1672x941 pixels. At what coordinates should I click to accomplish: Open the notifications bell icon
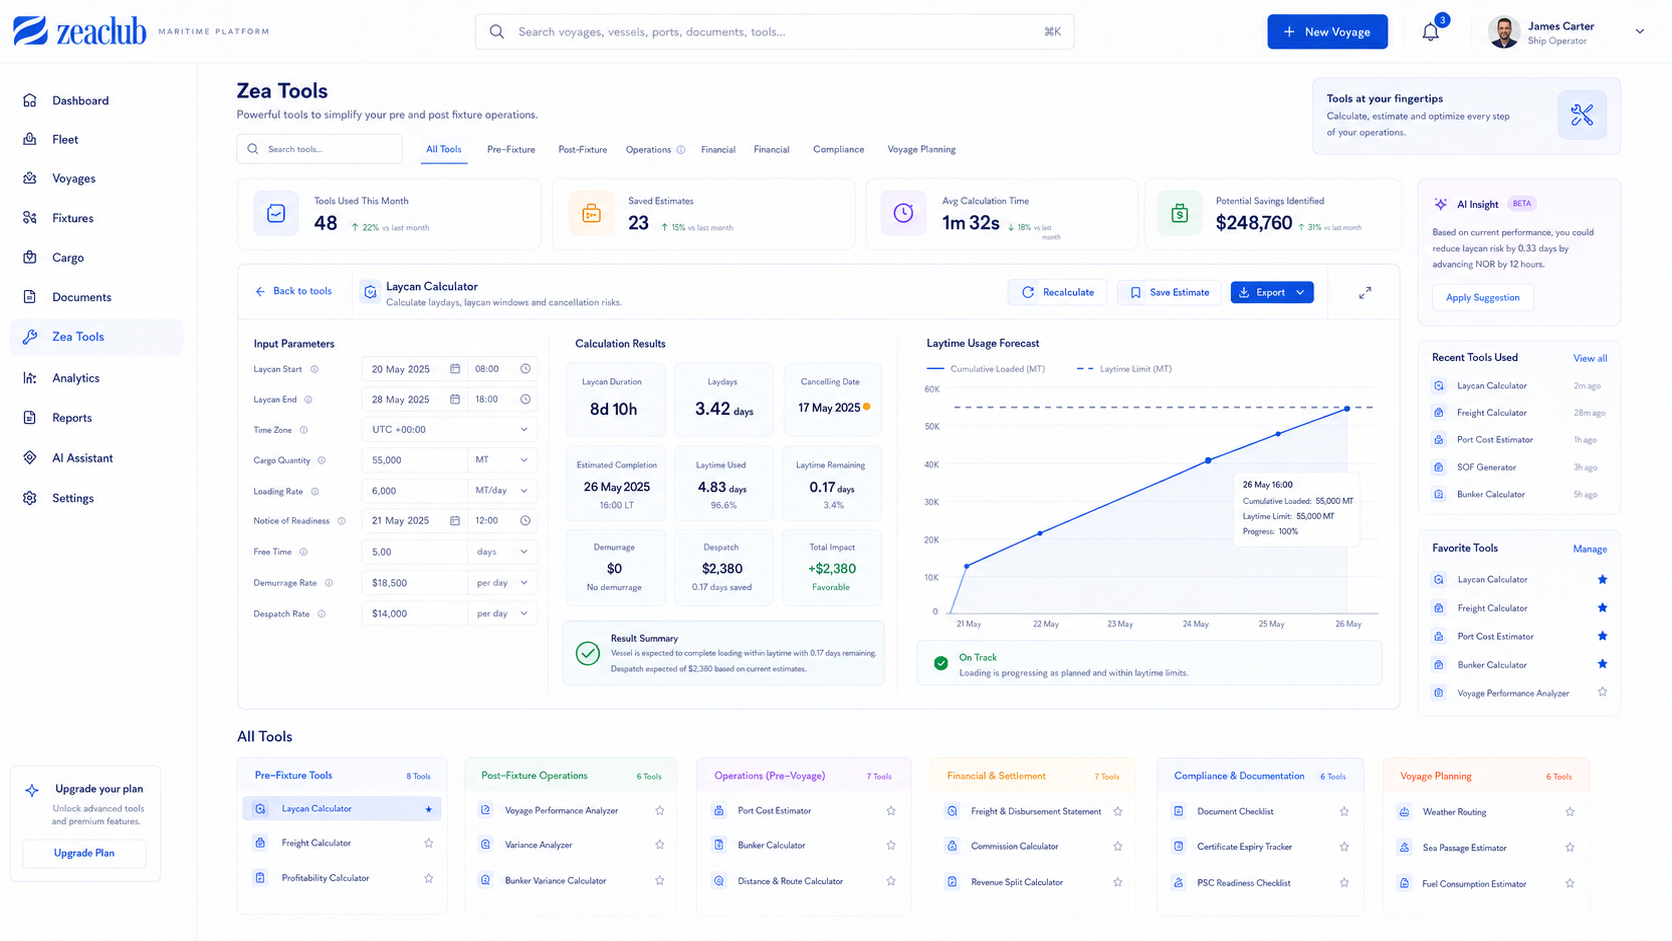coord(1431,32)
